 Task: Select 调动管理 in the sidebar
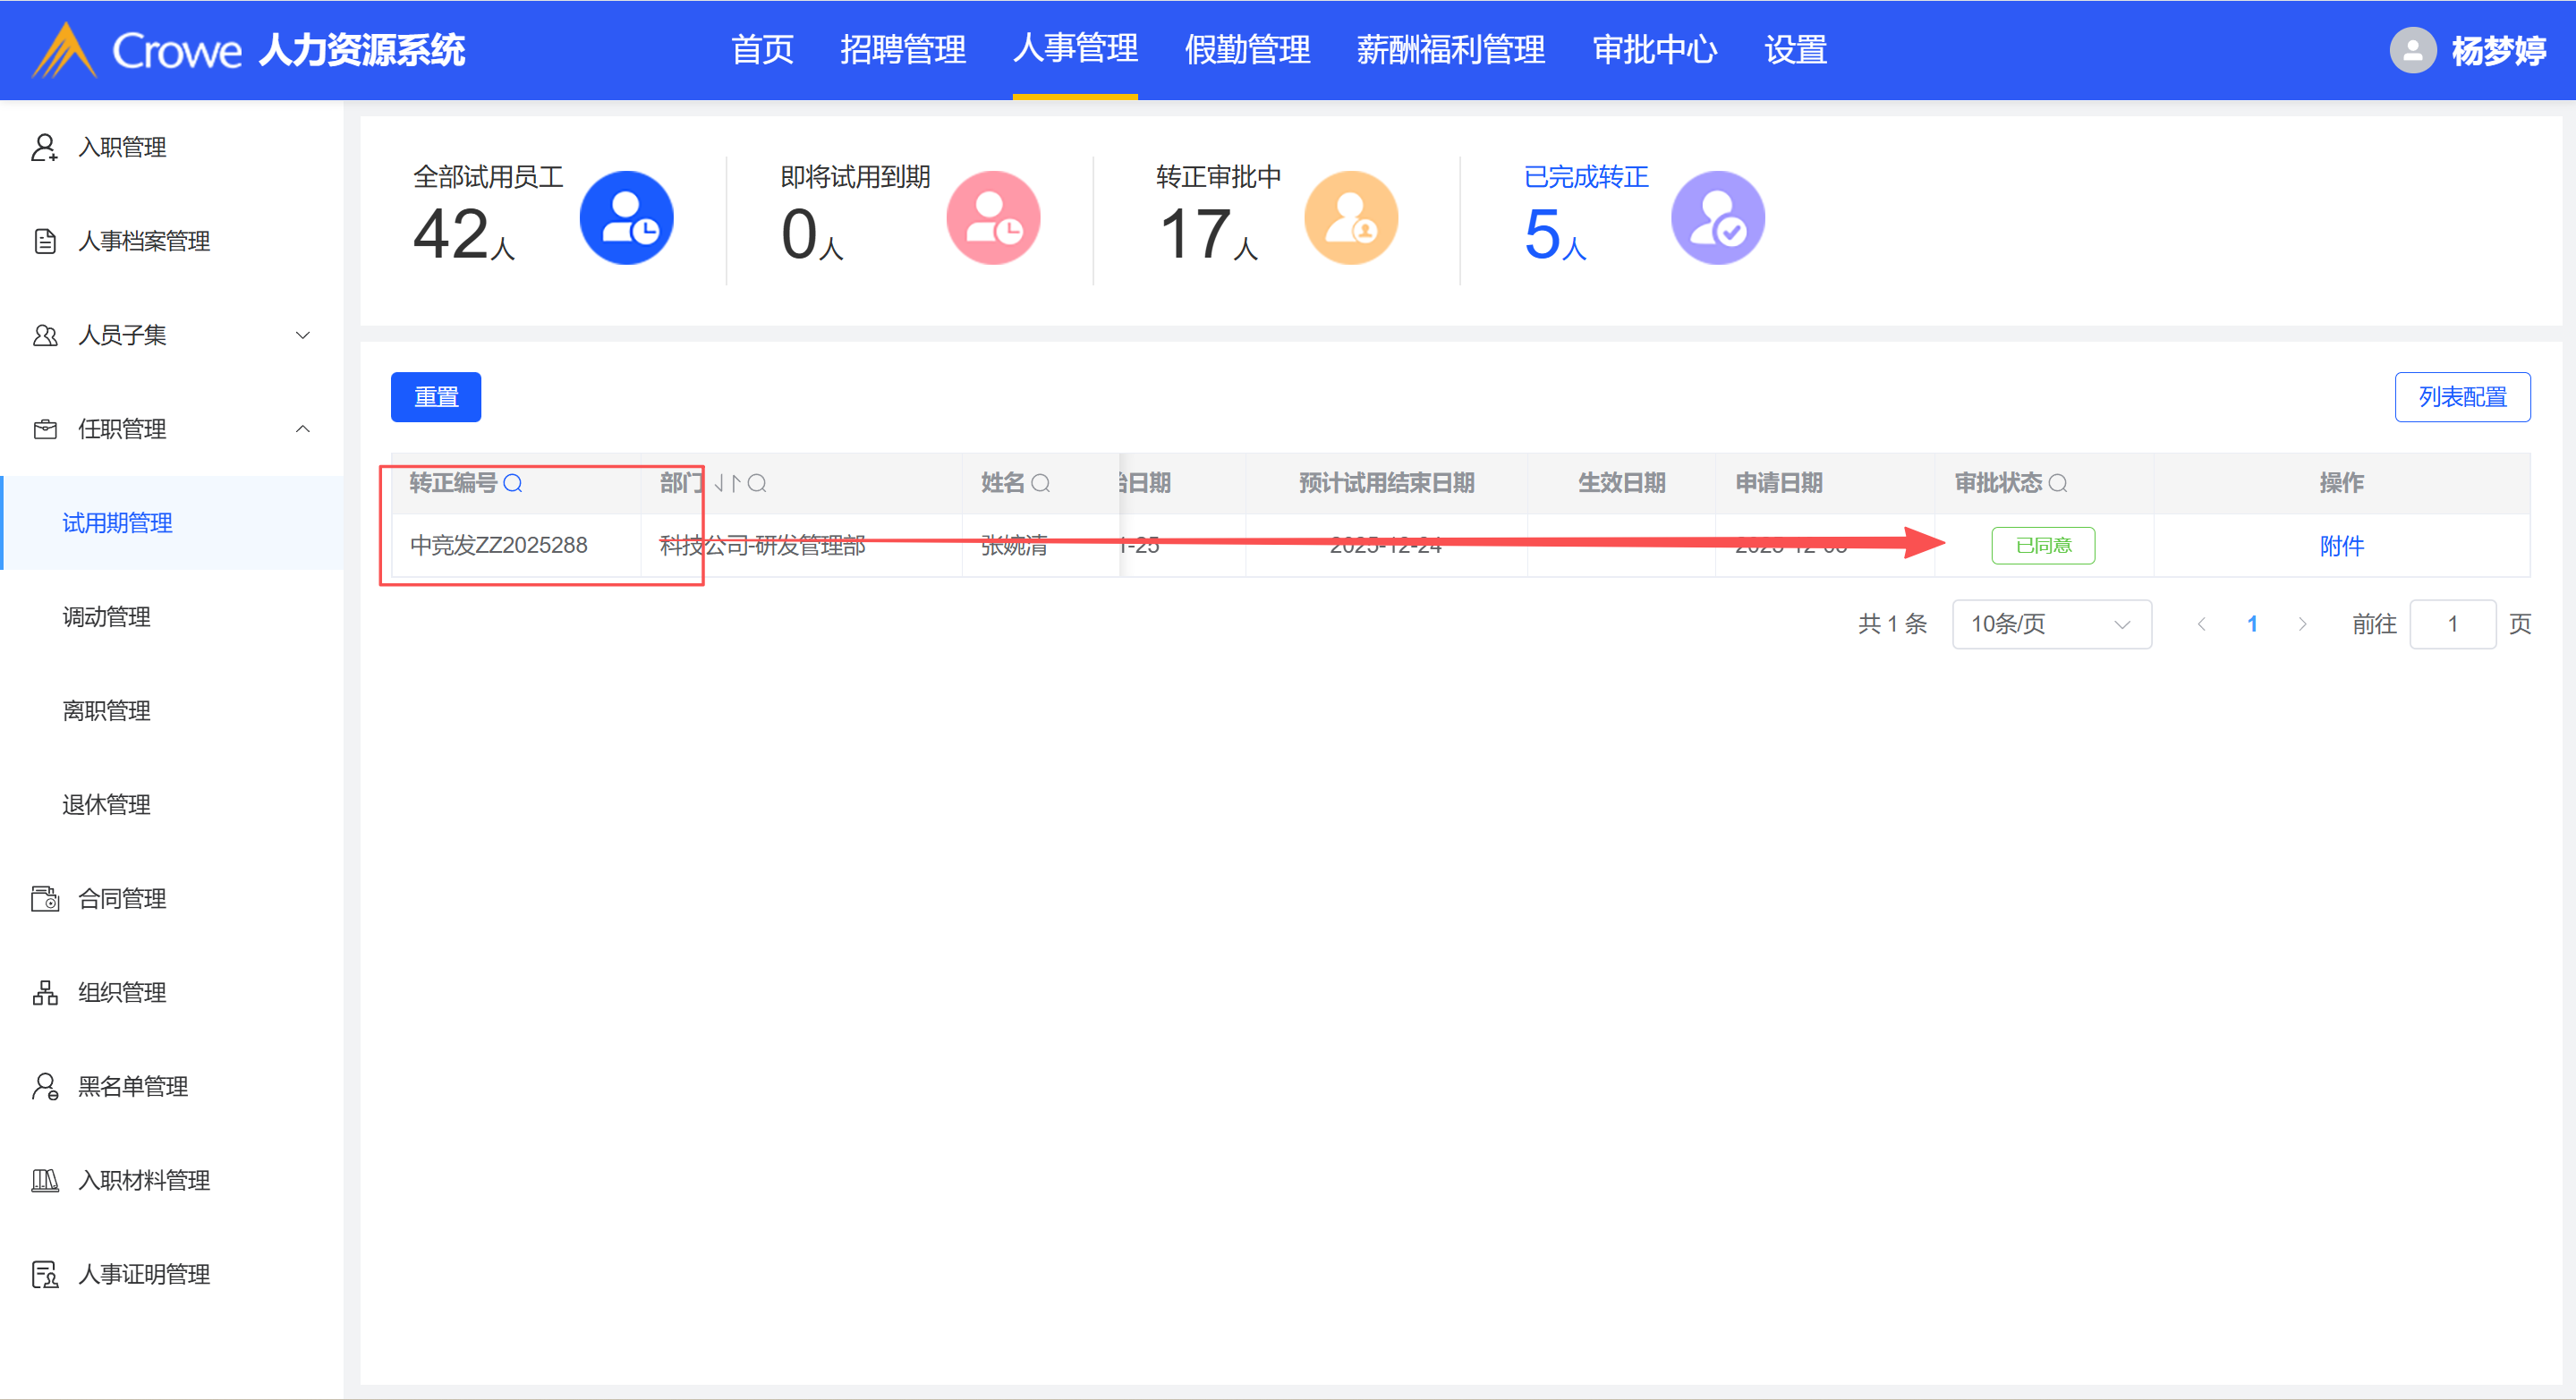[x=106, y=617]
